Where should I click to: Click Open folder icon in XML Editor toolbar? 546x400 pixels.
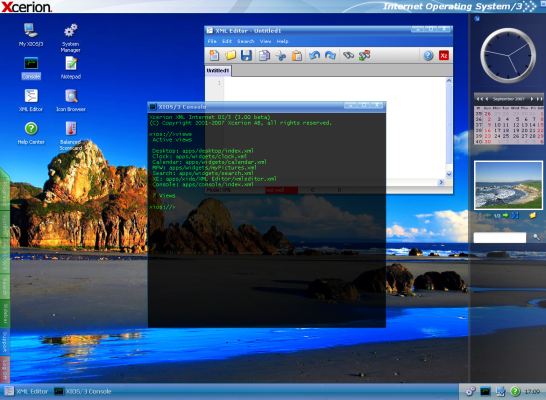click(x=230, y=55)
